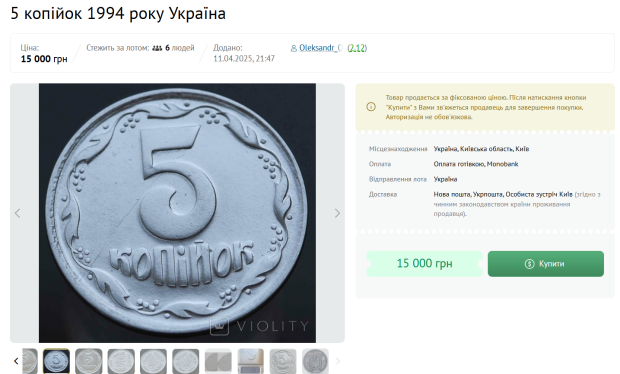Click the user icon beside Oleksandr_
Viewport: 620px width, 374px height.
coord(294,49)
